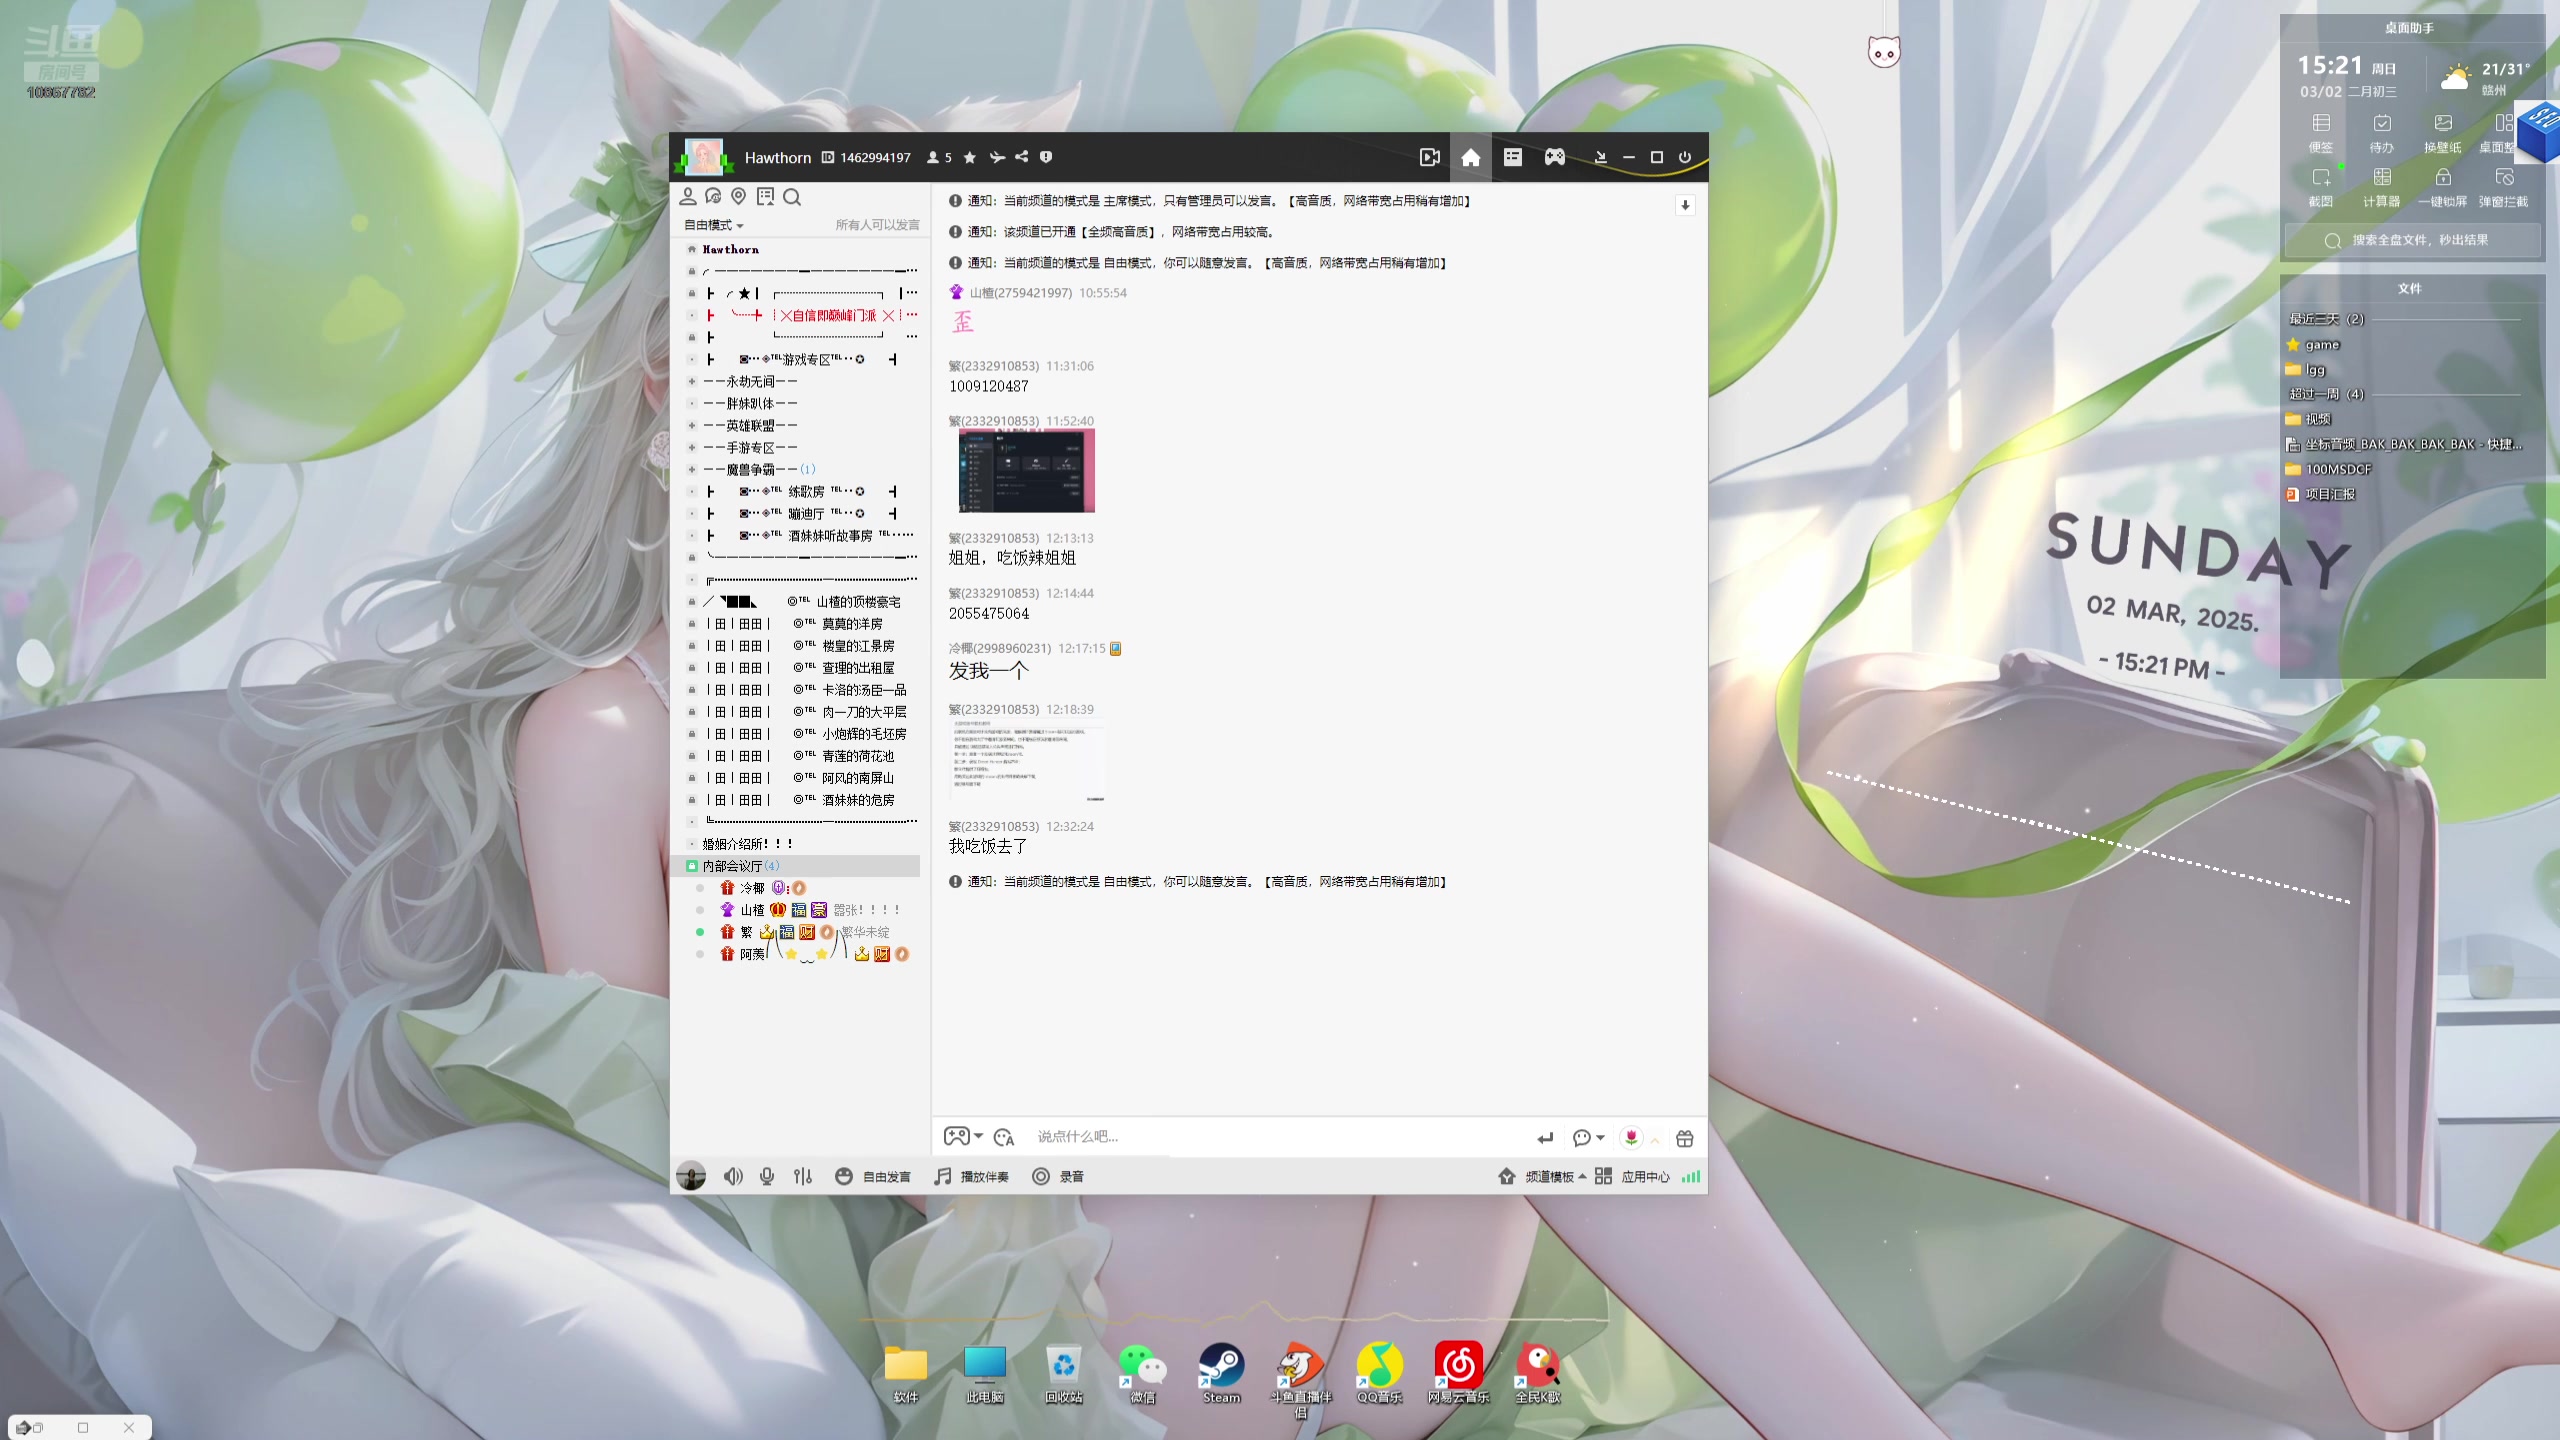
Task: Open the document image thumbnail at 12:18:39
Action: pyautogui.click(x=1027, y=760)
